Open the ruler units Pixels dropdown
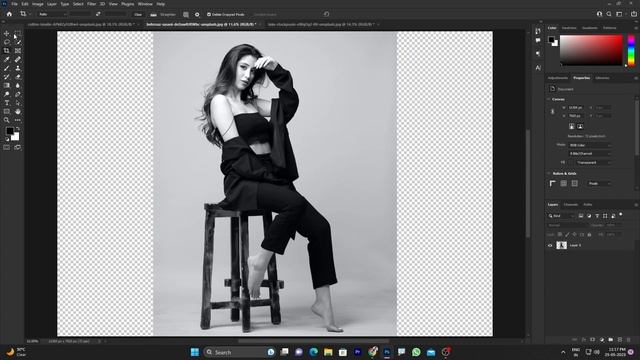The height and width of the screenshot is (360, 640). 599,184
